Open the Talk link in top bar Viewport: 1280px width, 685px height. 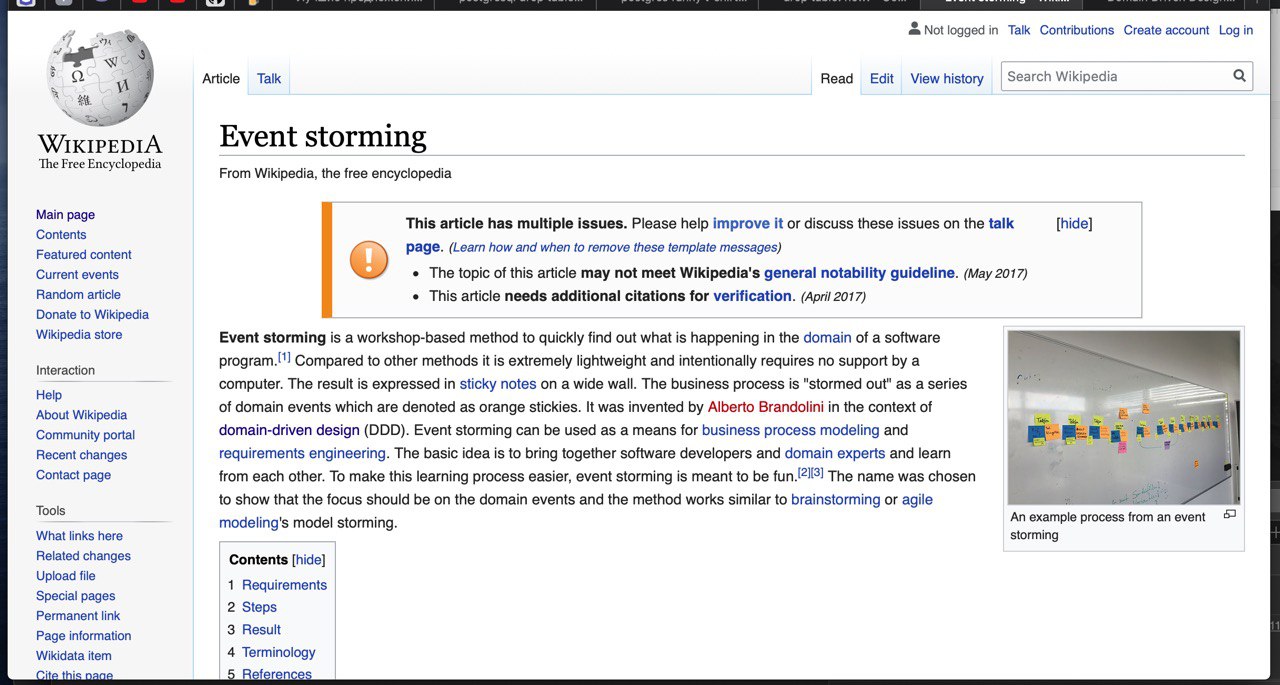(x=1019, y=30)
